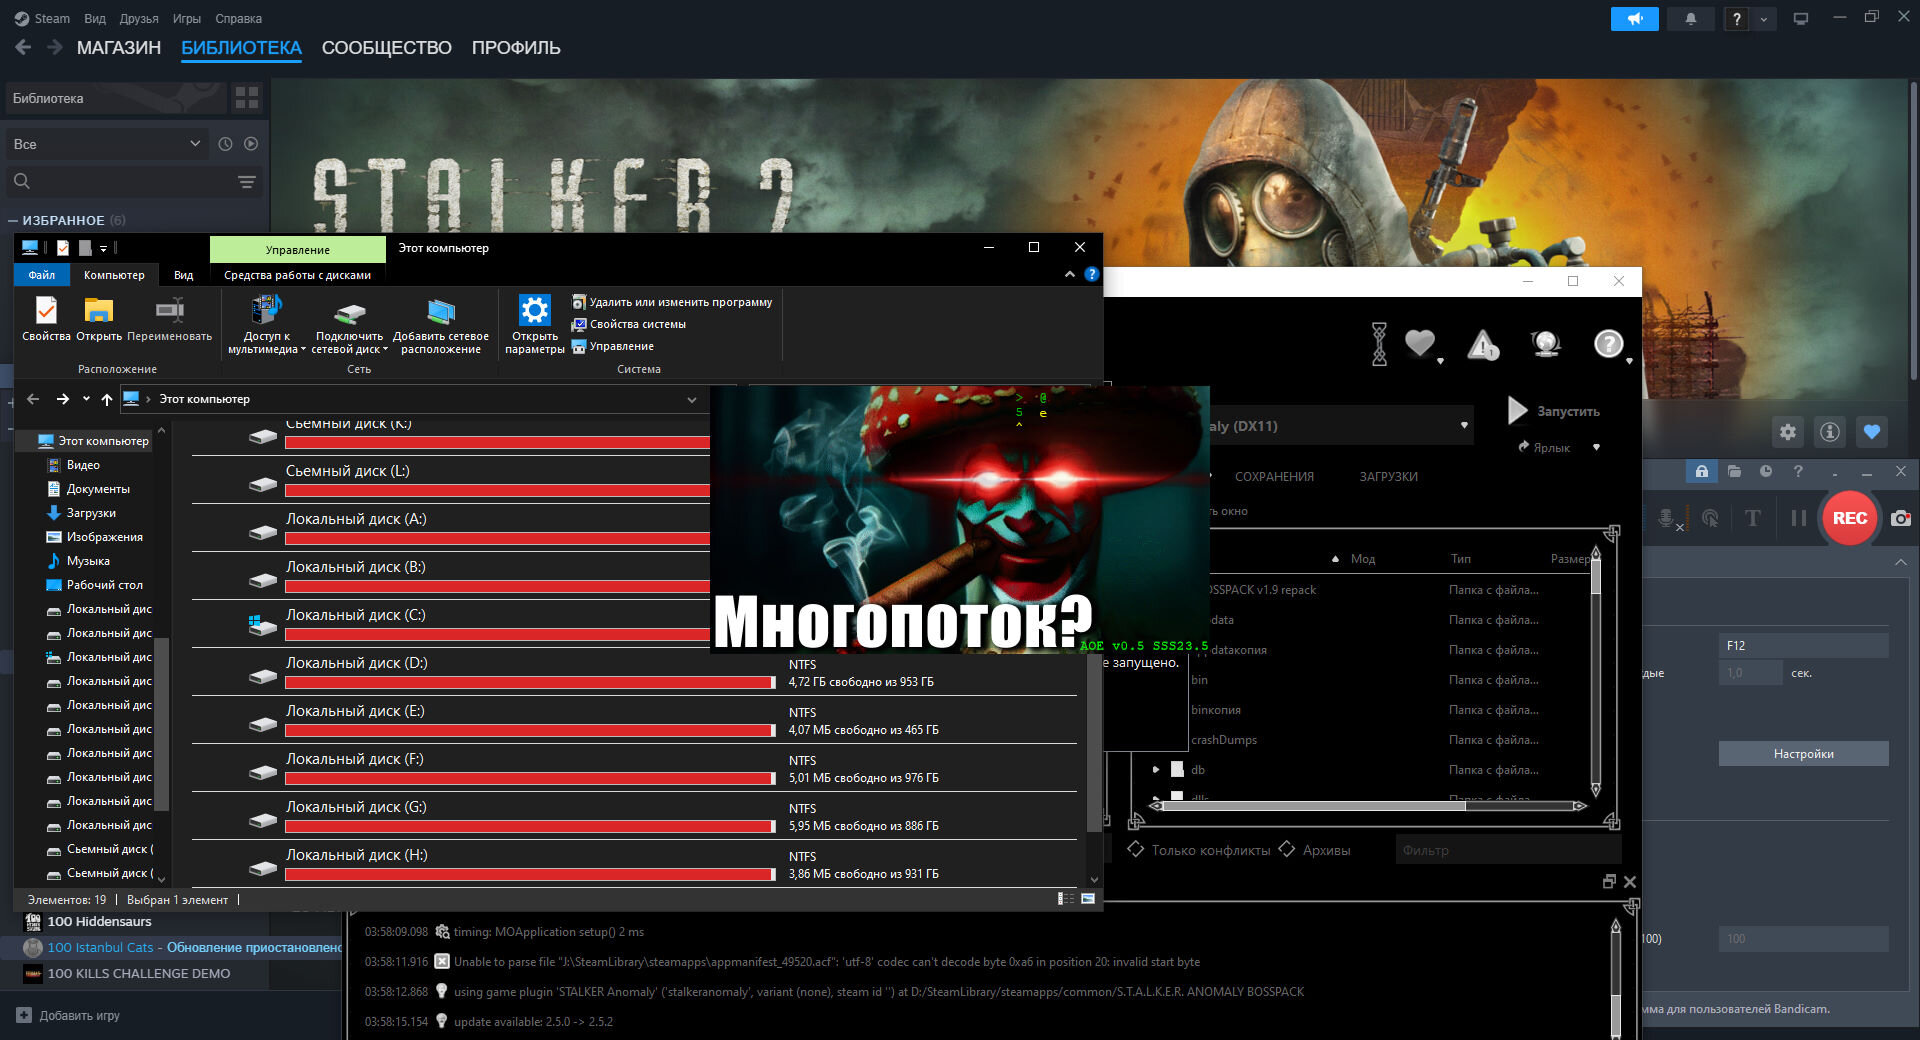Viewport: 1920px width, 1040px height.
Task: Switch Explorer to large icons view in status bar
Action: pos(1088,899)
